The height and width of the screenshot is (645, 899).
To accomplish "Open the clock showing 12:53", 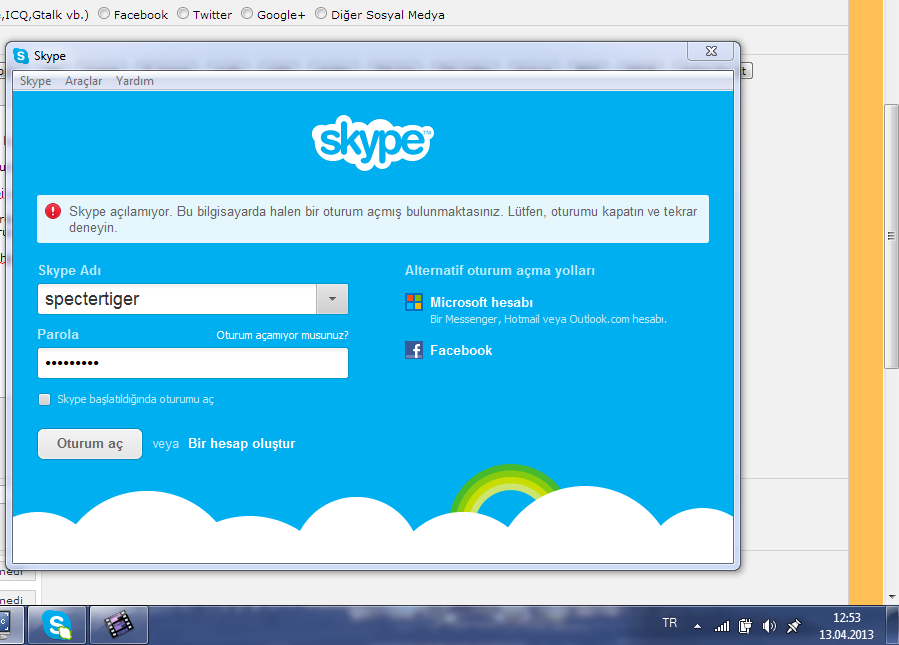I will 846,626.
